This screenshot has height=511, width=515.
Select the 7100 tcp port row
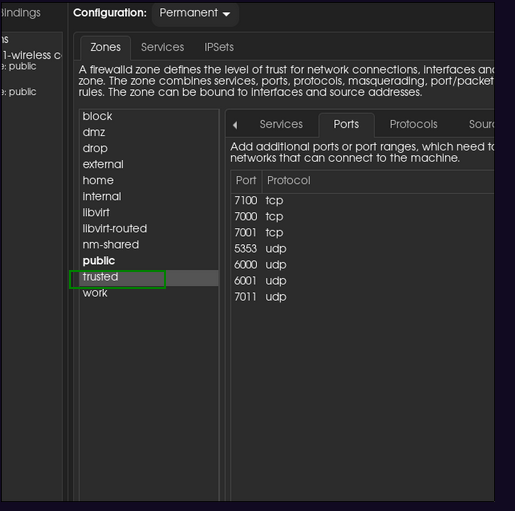pos(362,201)
